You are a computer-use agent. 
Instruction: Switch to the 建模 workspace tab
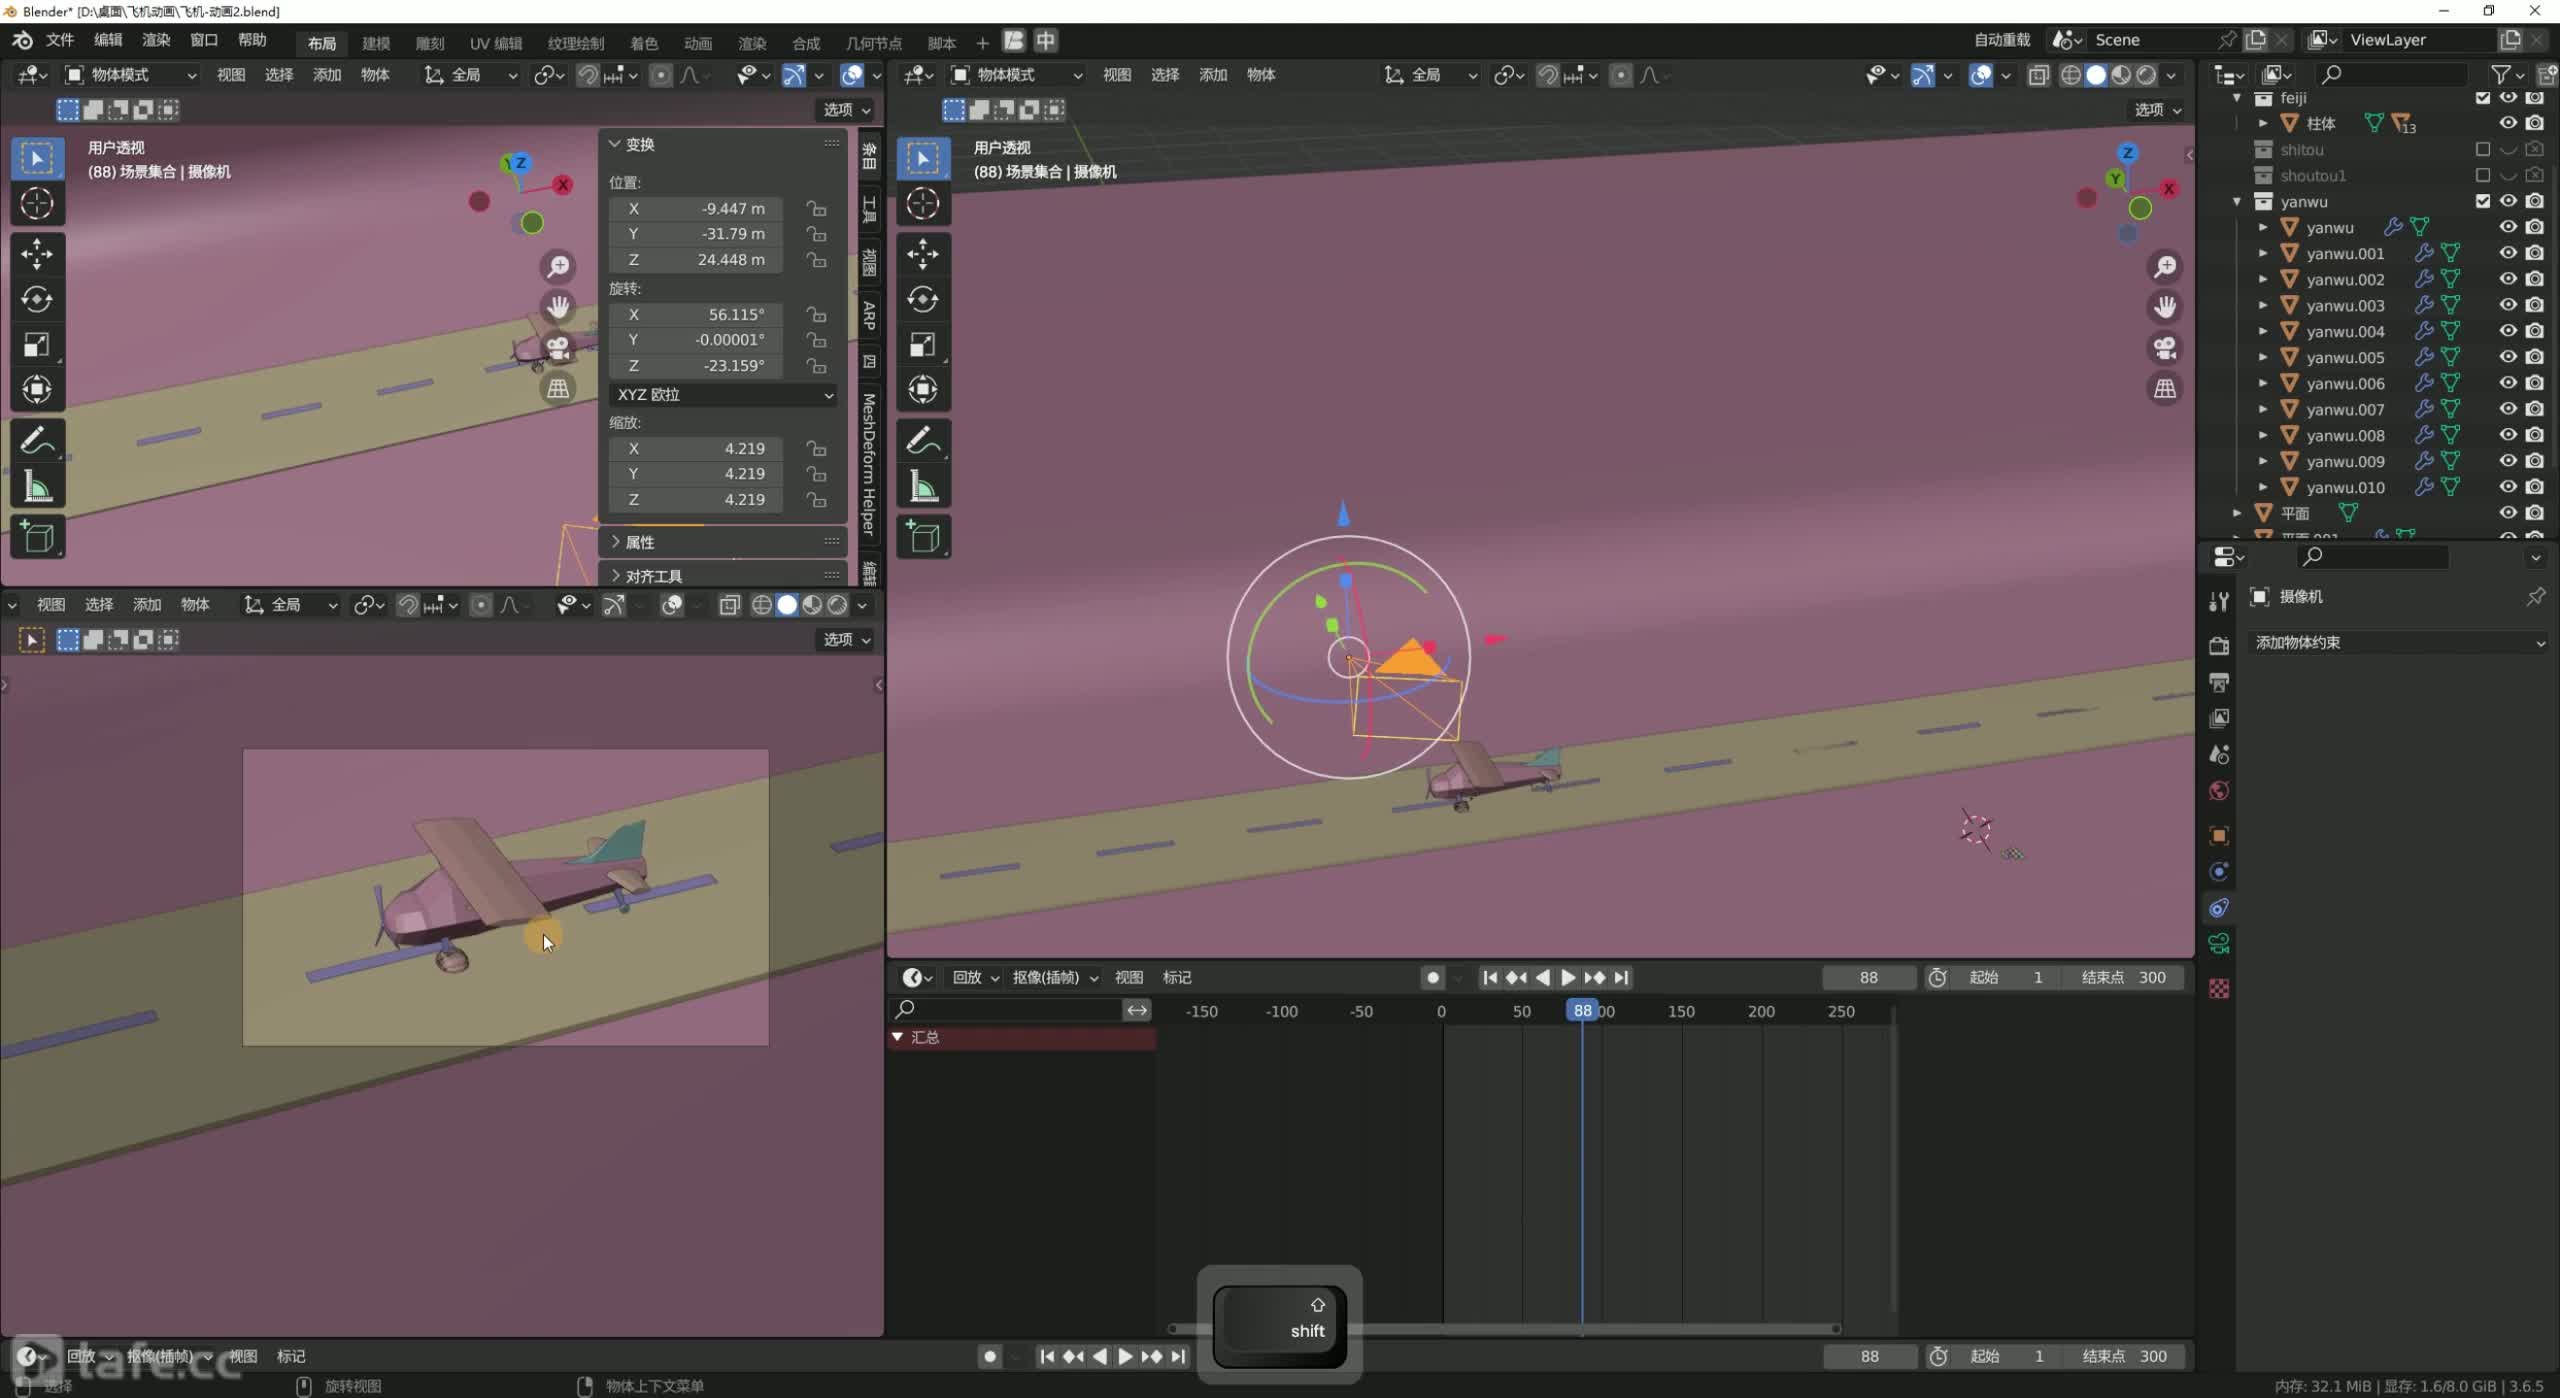click(376, 43)
